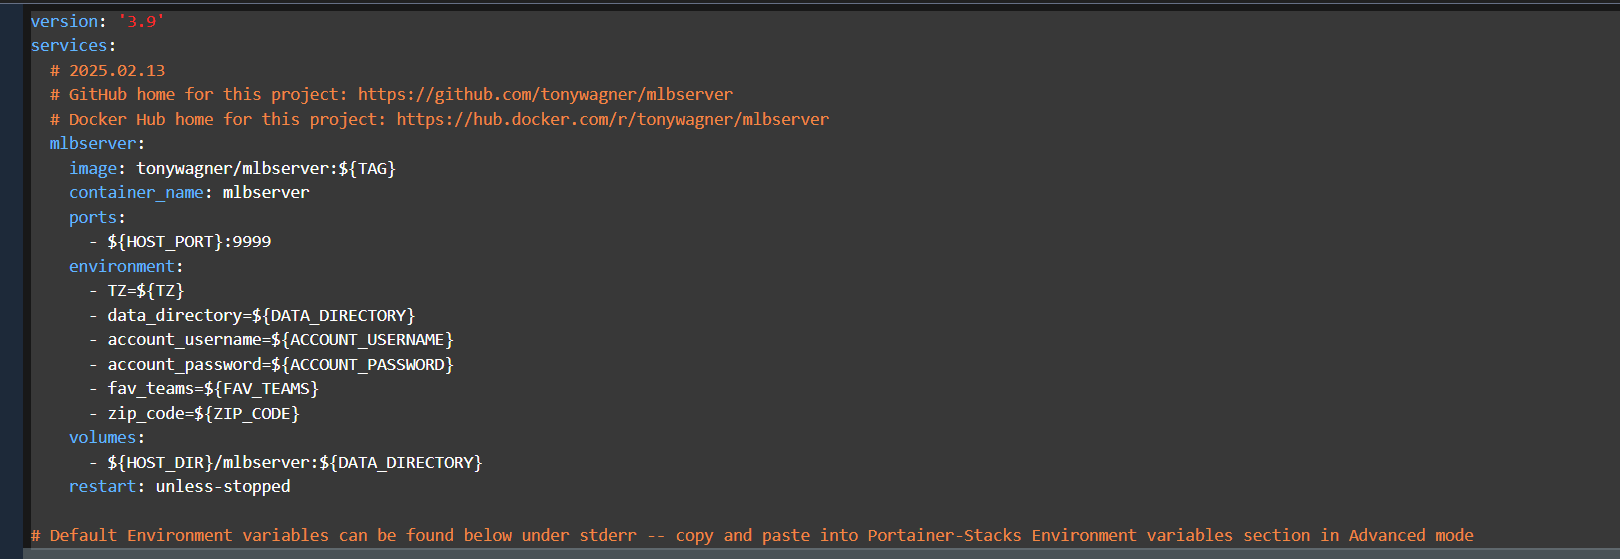Click the account_username environment line

(x=280, y=340)
